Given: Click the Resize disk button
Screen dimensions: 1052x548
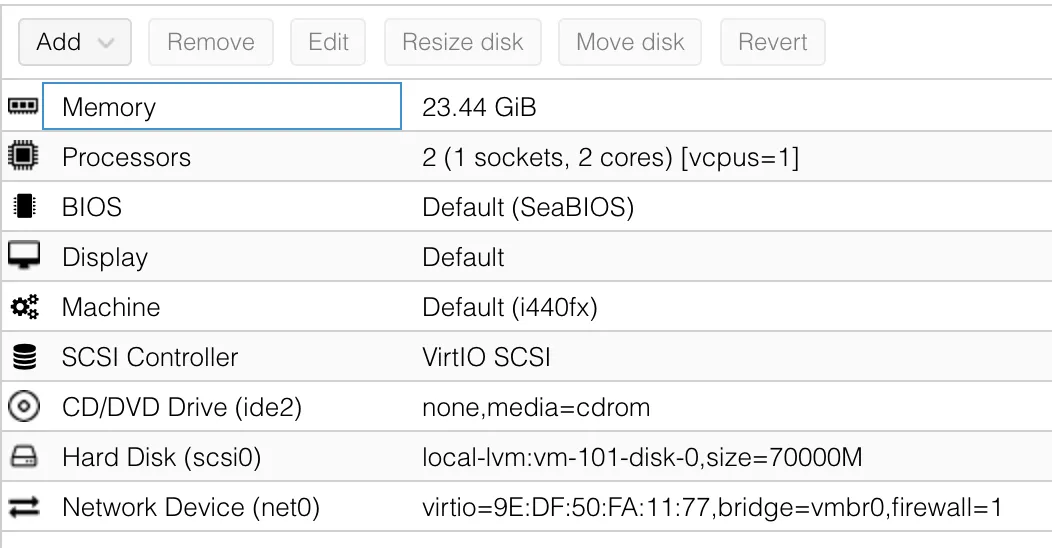Looking at the screenshot, I should pyautogui.click(x=462, y=42).
